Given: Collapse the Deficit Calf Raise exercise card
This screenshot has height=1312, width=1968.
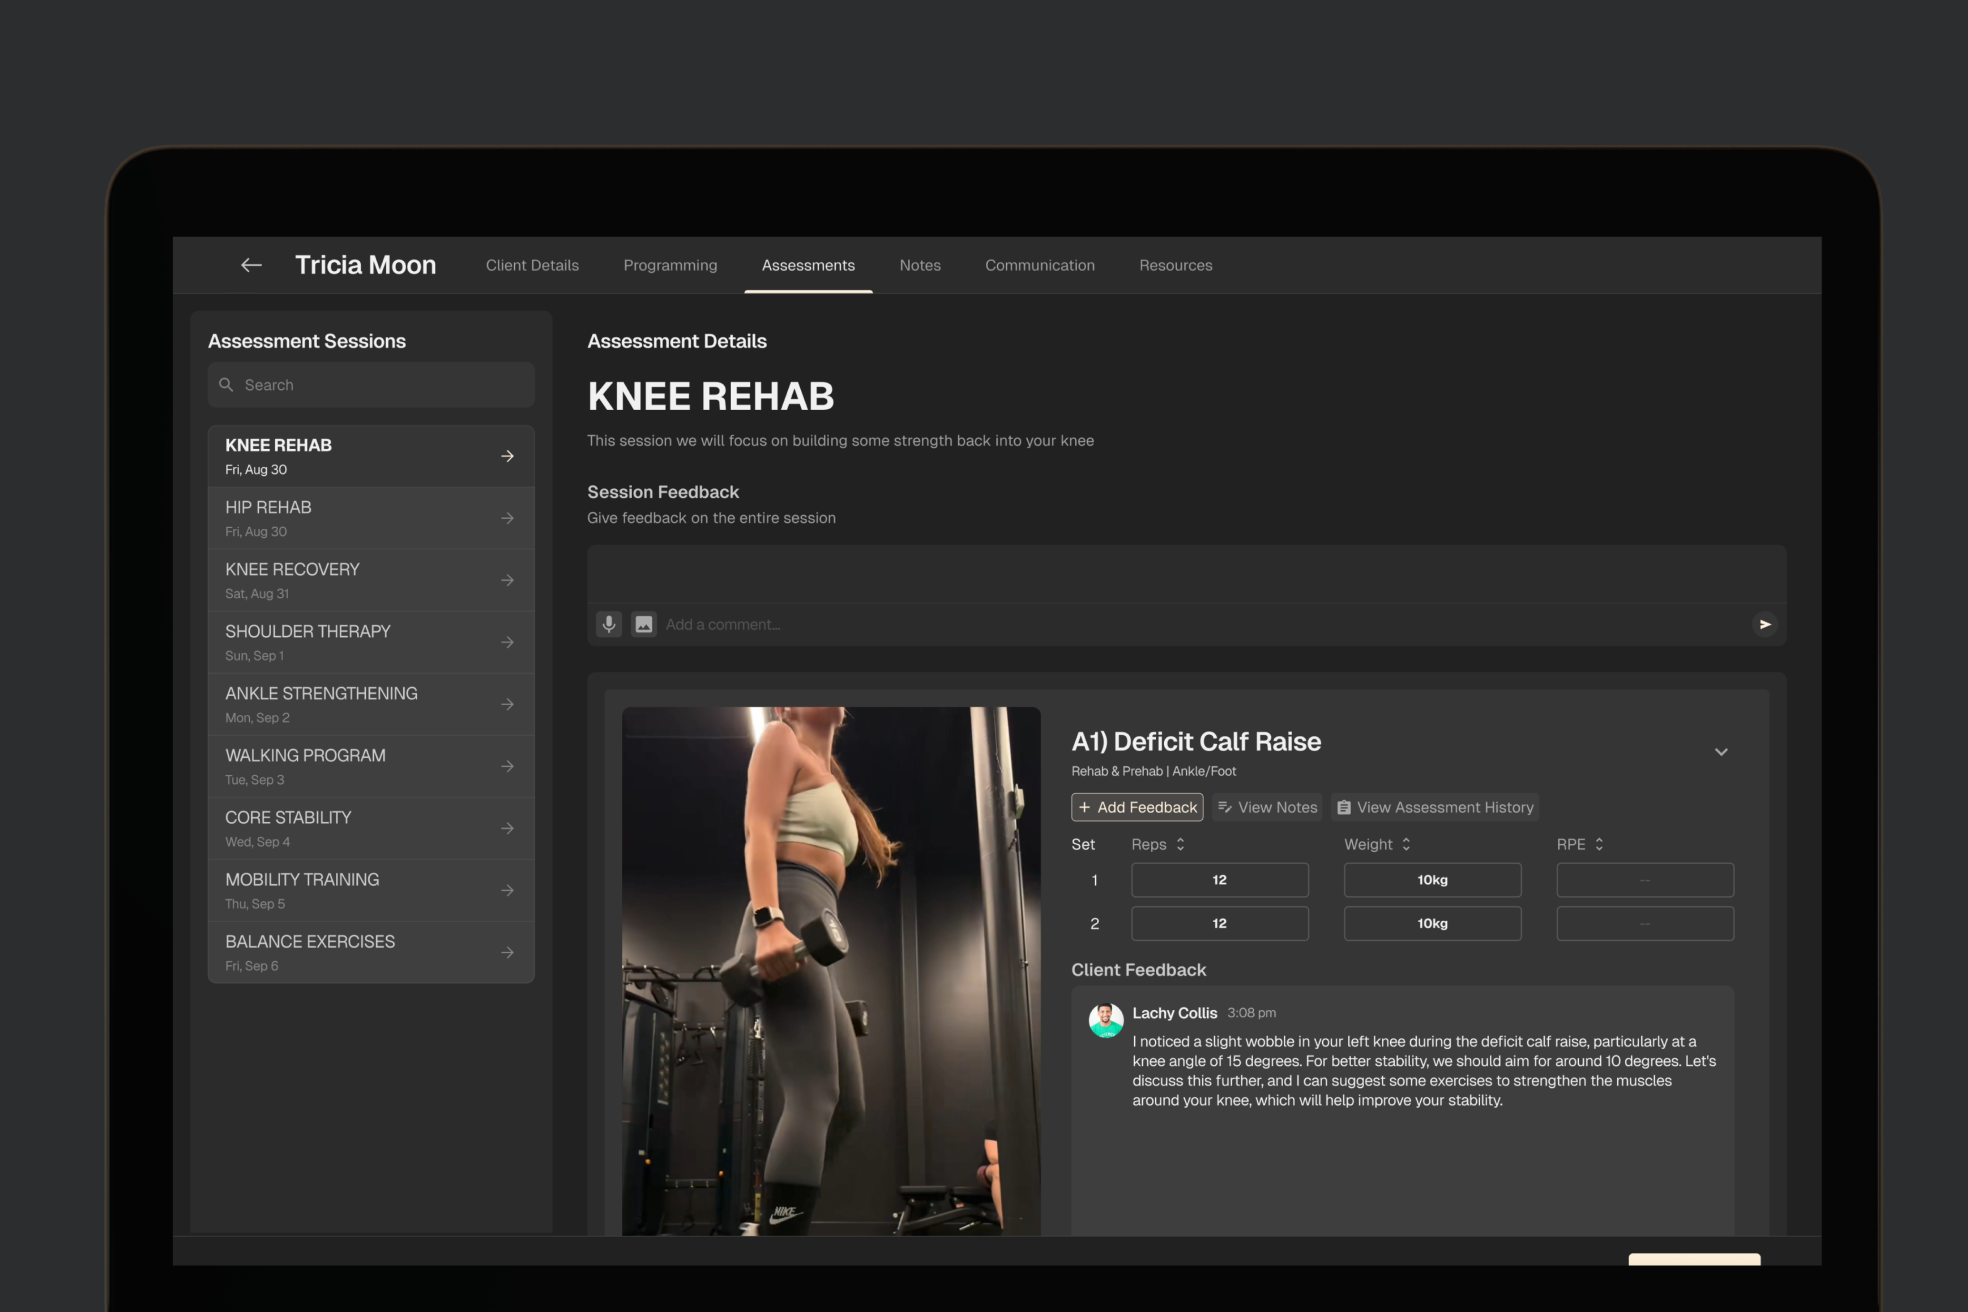Looking at the screenshot, I should (1721, 752).
